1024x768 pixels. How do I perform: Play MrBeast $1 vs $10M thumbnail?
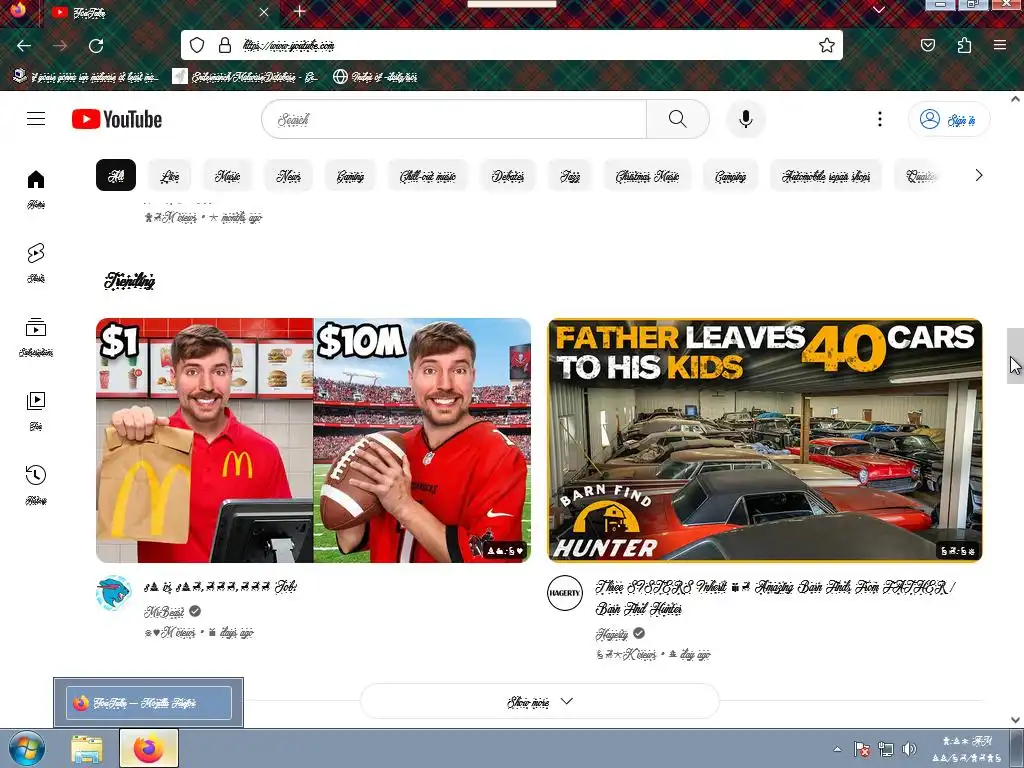[313, 440]
